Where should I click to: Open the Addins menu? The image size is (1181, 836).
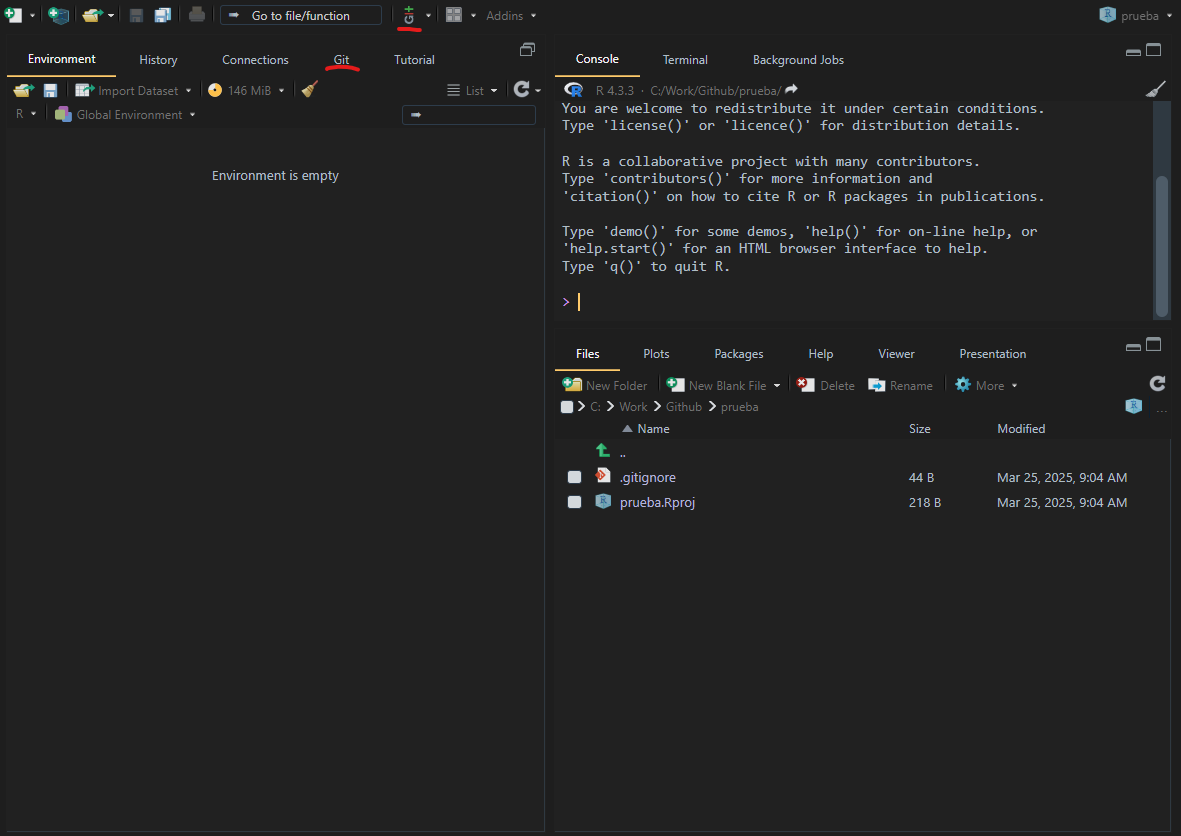[x=511, y=16]
